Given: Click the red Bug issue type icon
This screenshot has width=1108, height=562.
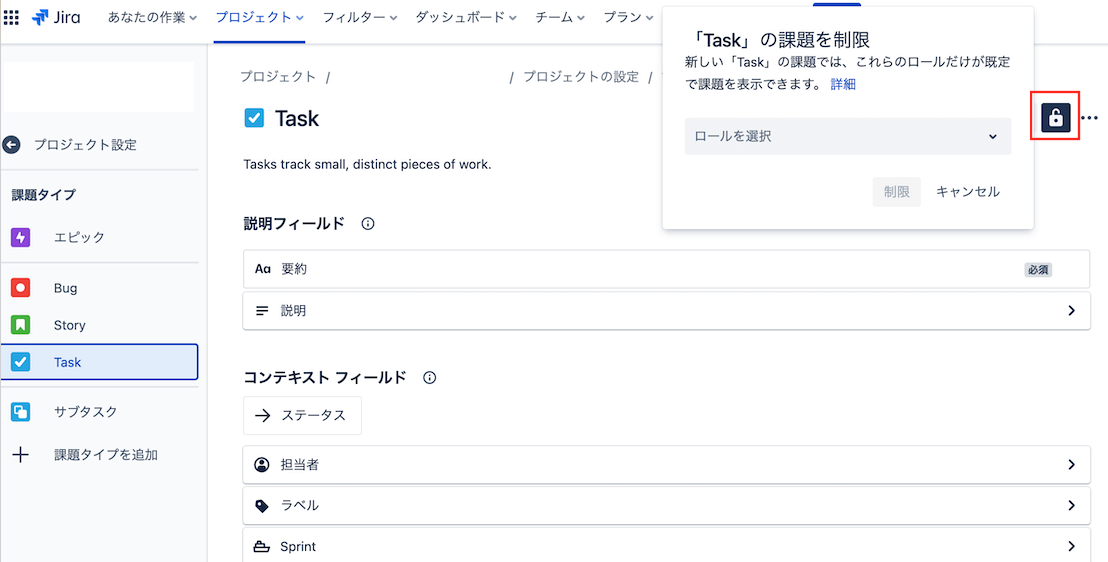Looking at the screenshot, I should click(x=20, y=288).
